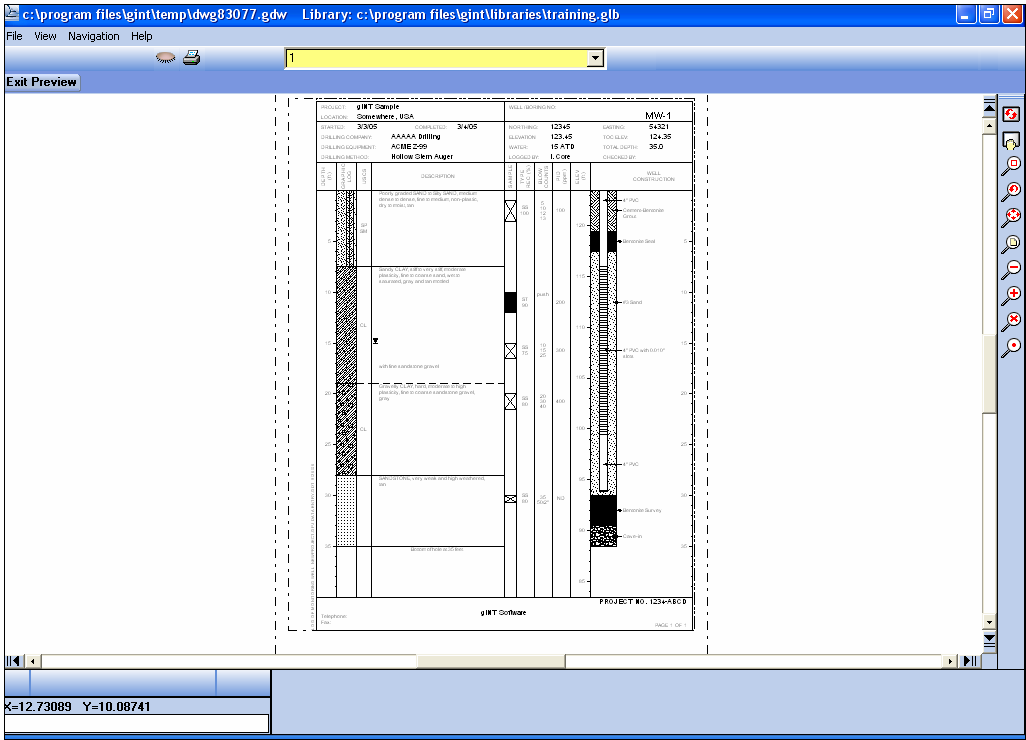The image size is (1026, 740).
Task: Click the zoom center dot magnifier
Action: point(1011,347)
